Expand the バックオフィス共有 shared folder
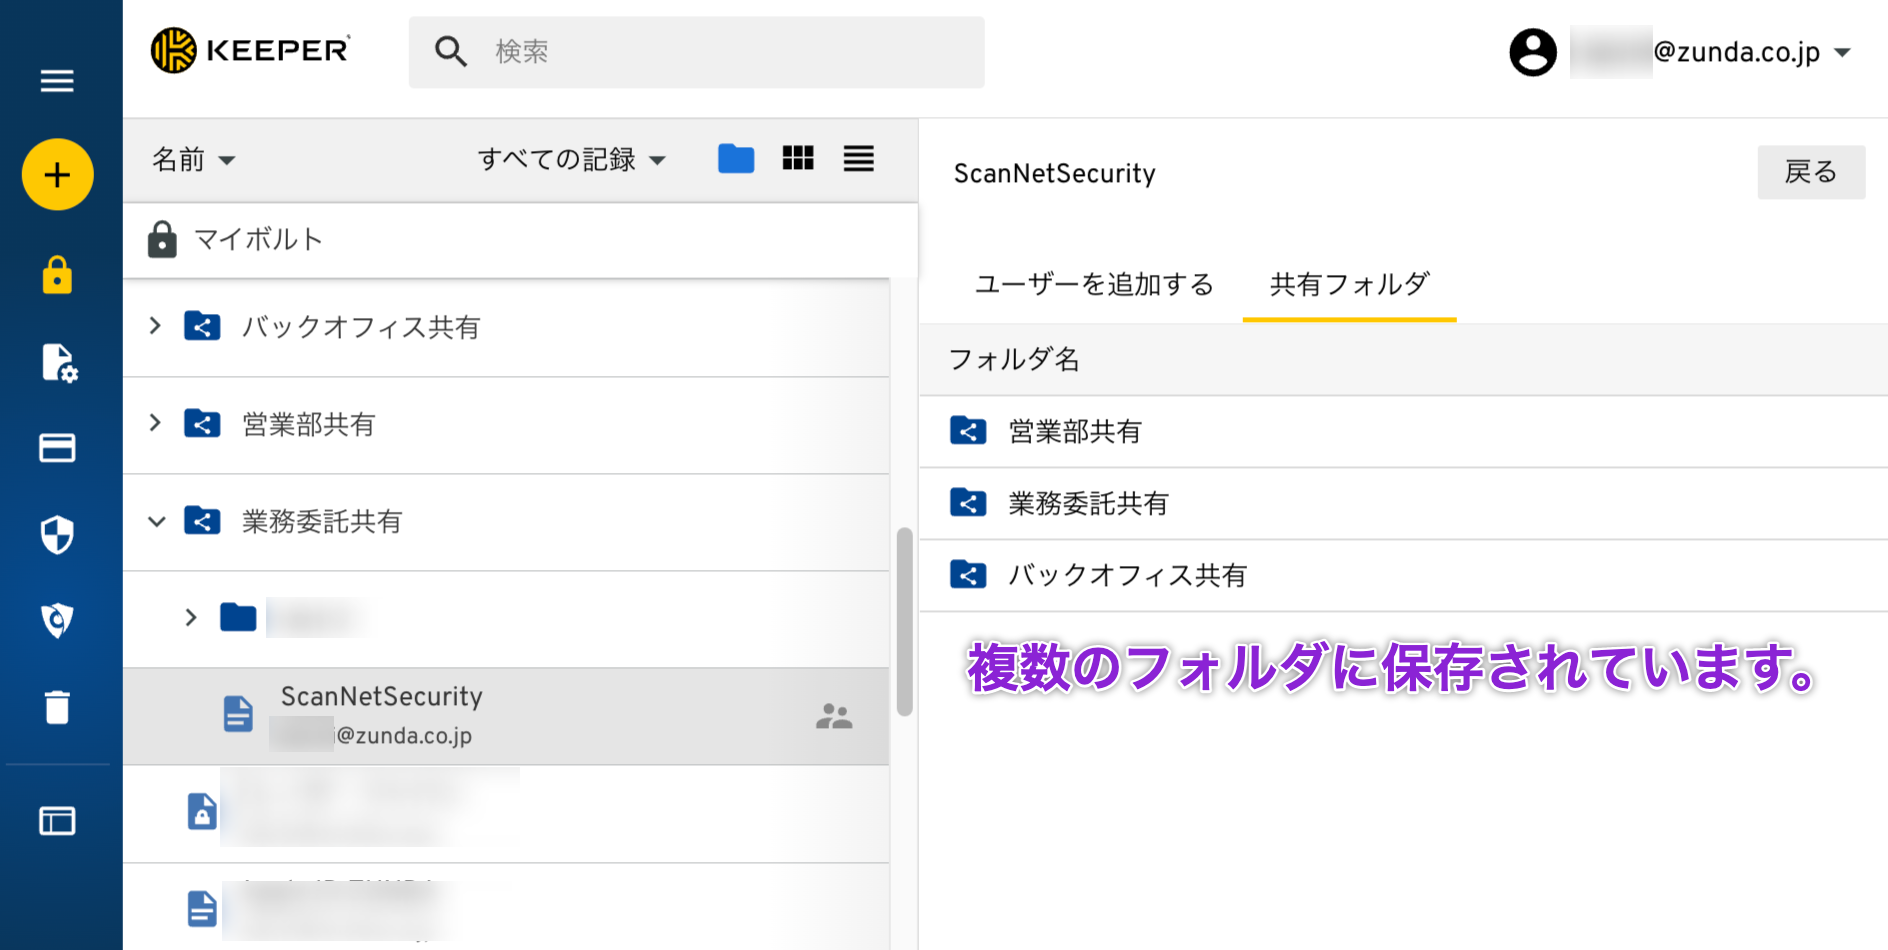Image resolution: width=1888 pixels, height=950 pixels. 156,326
